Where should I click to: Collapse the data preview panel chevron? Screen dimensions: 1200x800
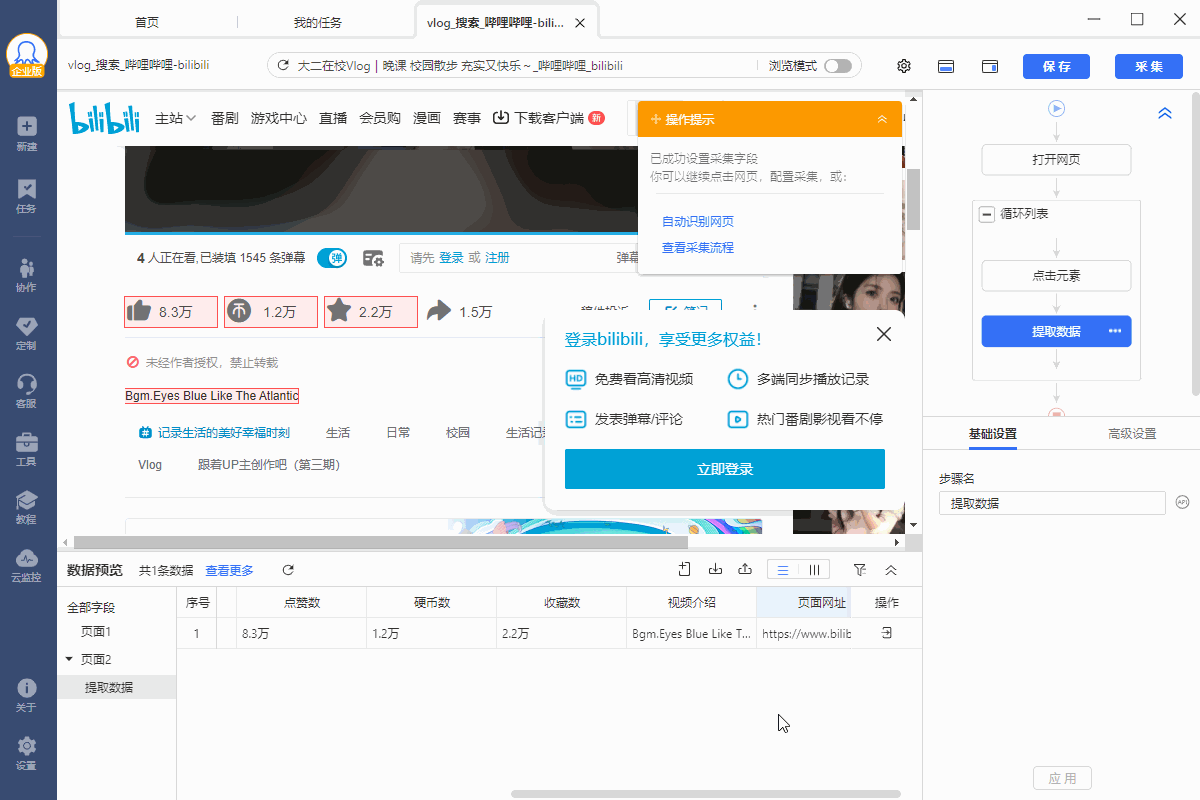891,570
